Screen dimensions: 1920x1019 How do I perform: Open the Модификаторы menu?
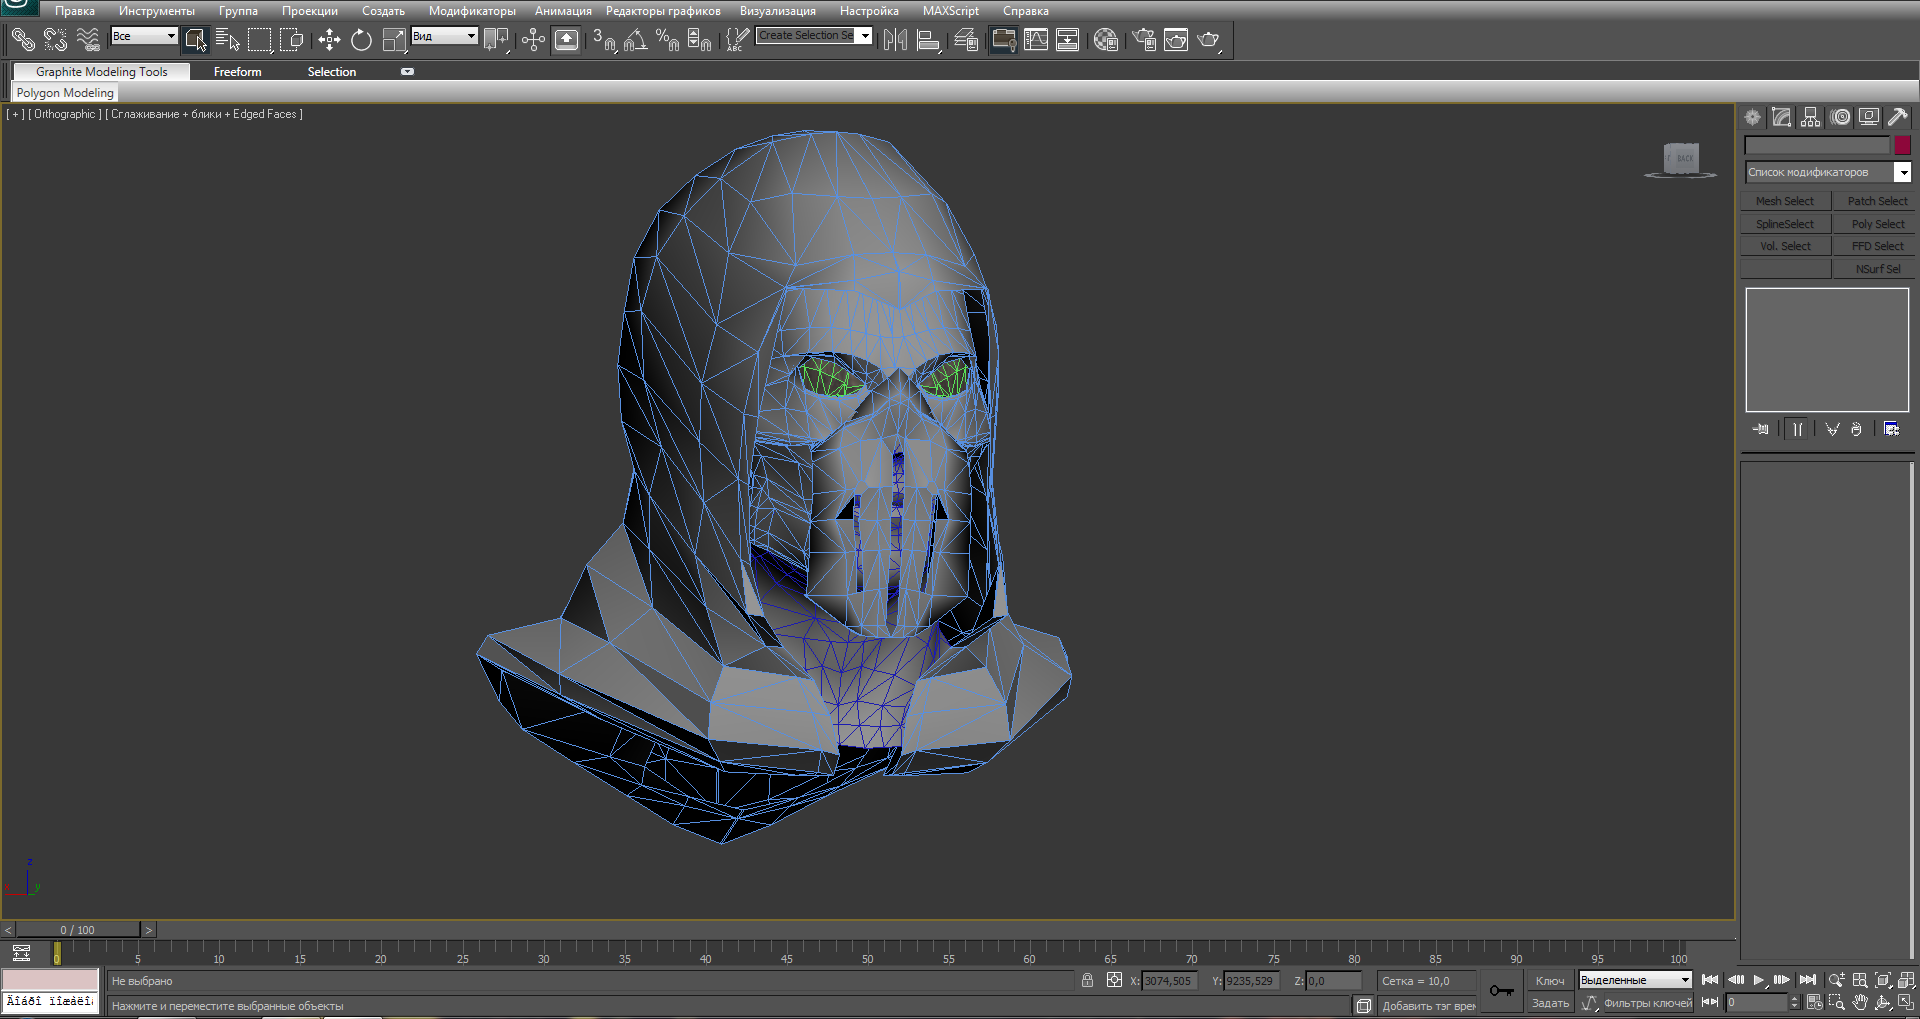[472, 11]
